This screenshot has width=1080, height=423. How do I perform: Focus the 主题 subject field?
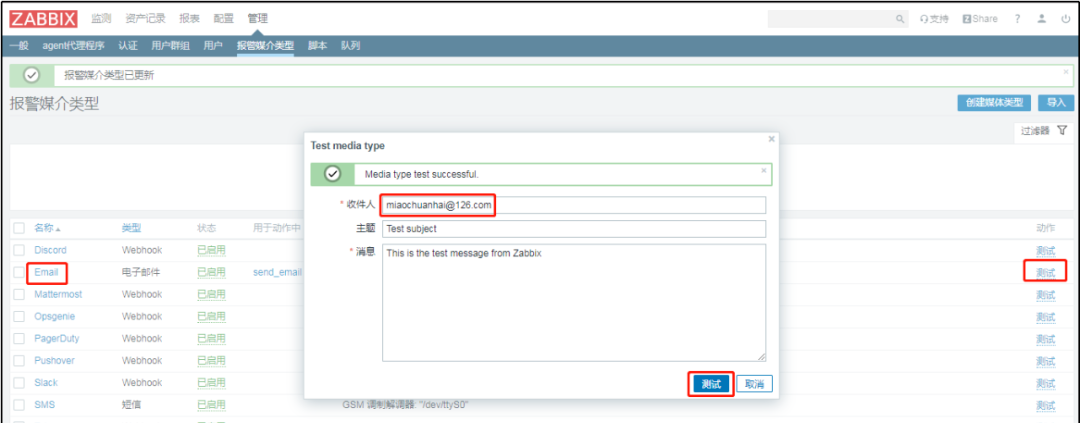pyautogui.click(x=574, y=229)
